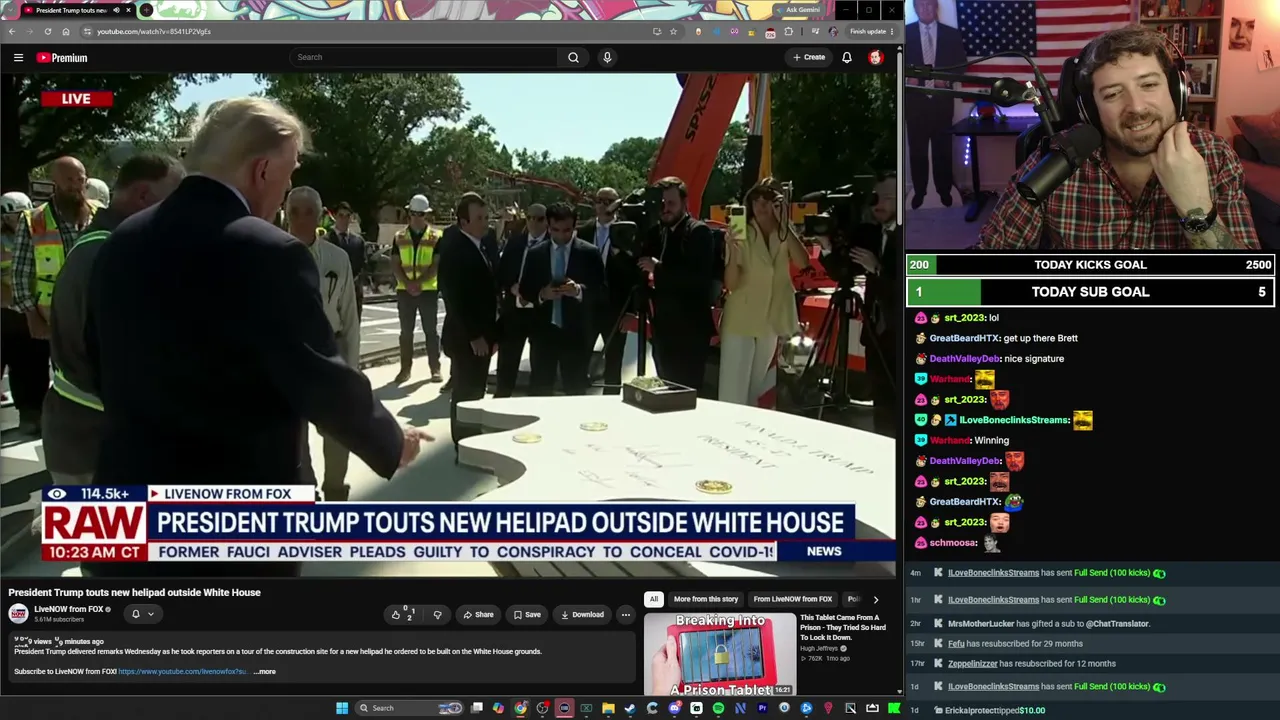Open Premiere Pro from the taskbar
This screenshot has height=720, width=1280.
762,708
